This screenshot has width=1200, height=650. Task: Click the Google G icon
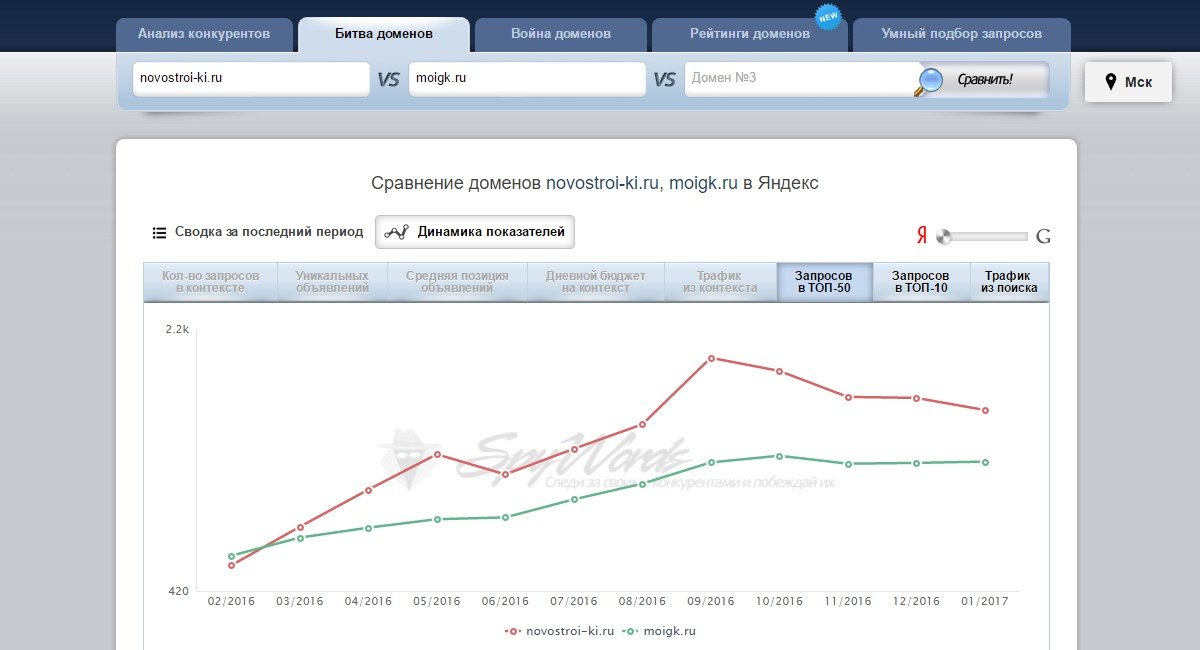[1043, 237]
